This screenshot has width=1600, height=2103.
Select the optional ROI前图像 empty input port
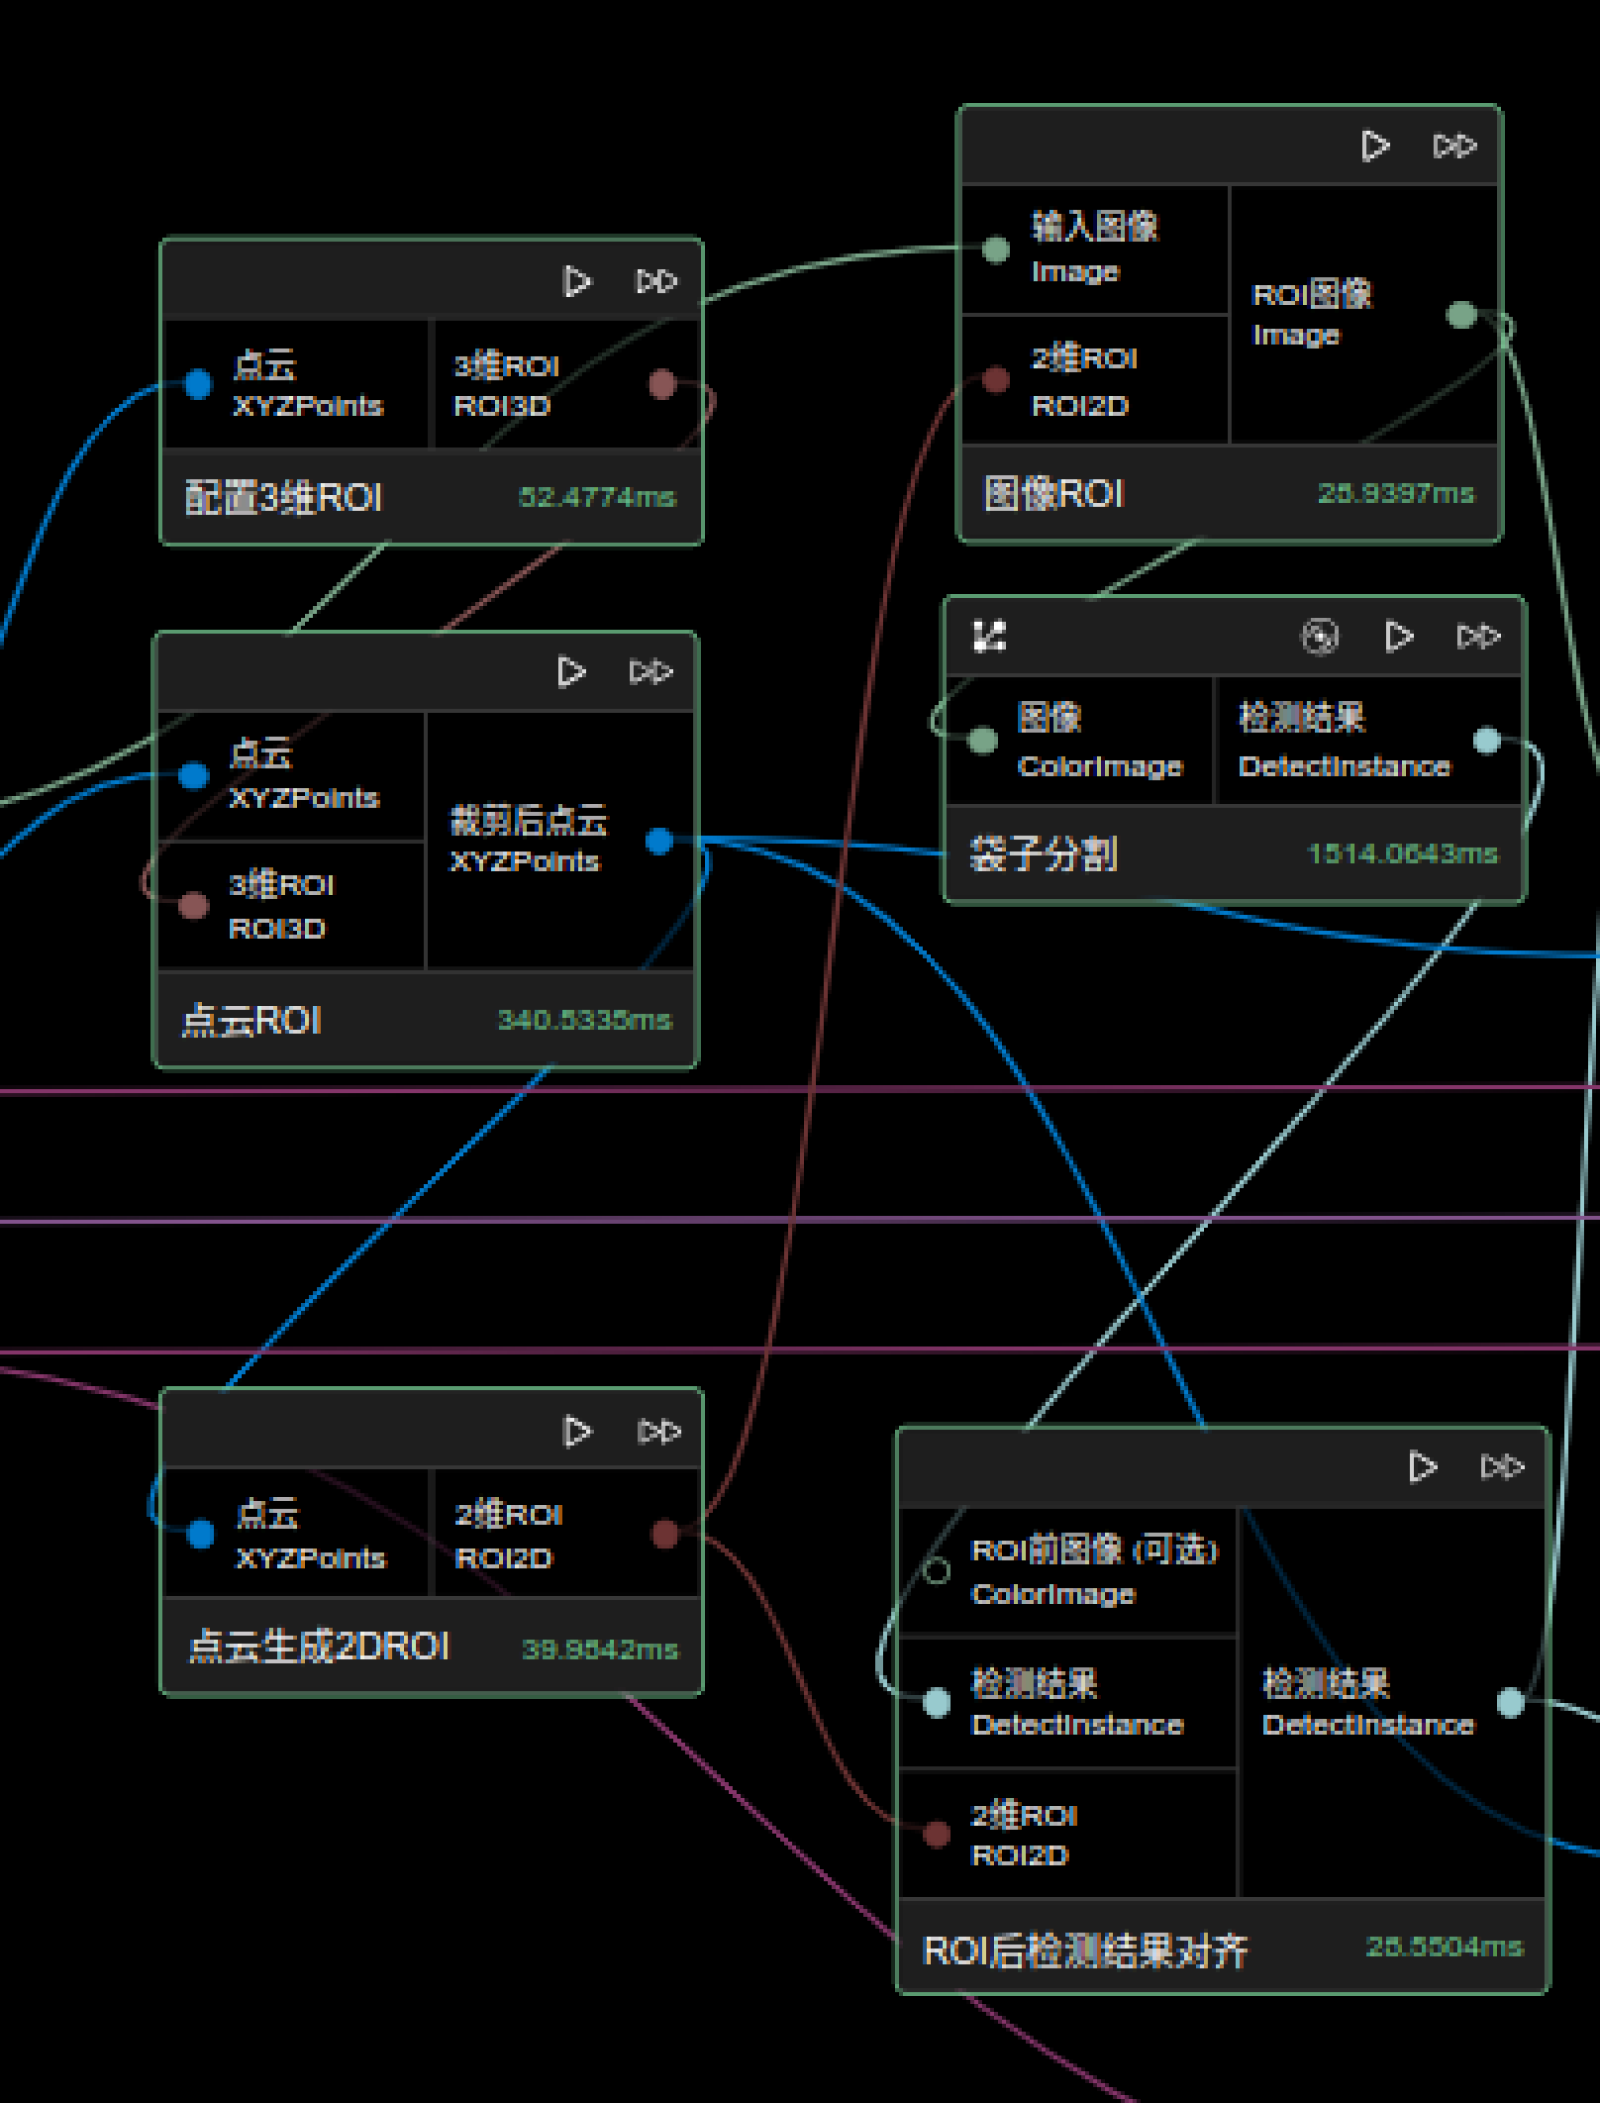pos(937,1571)
